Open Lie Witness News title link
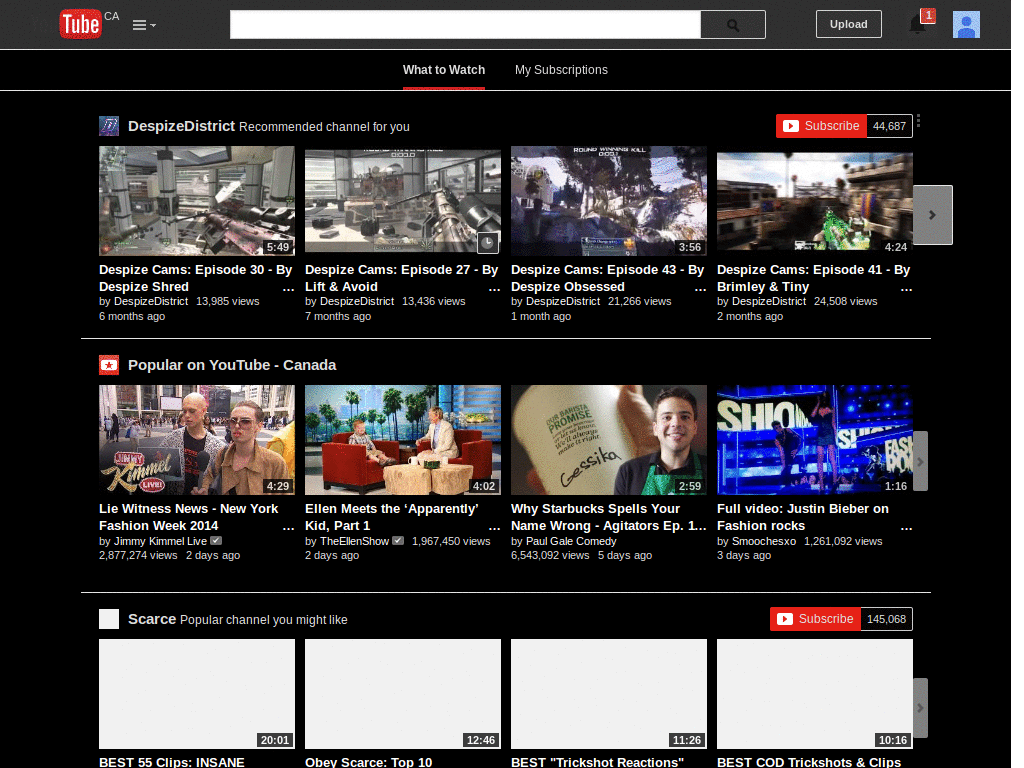This screenshot has width=1024, height=768. pos(188,517)
